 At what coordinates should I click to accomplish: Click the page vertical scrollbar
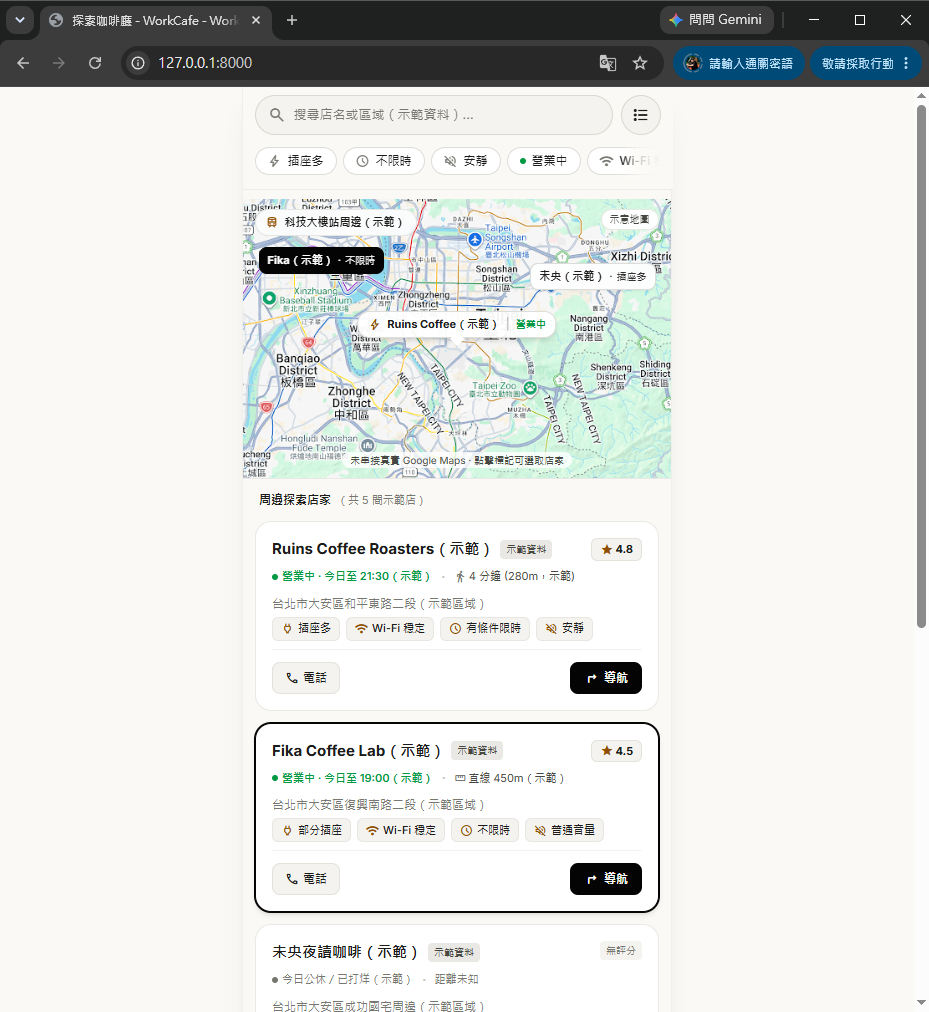click(921, 365)
